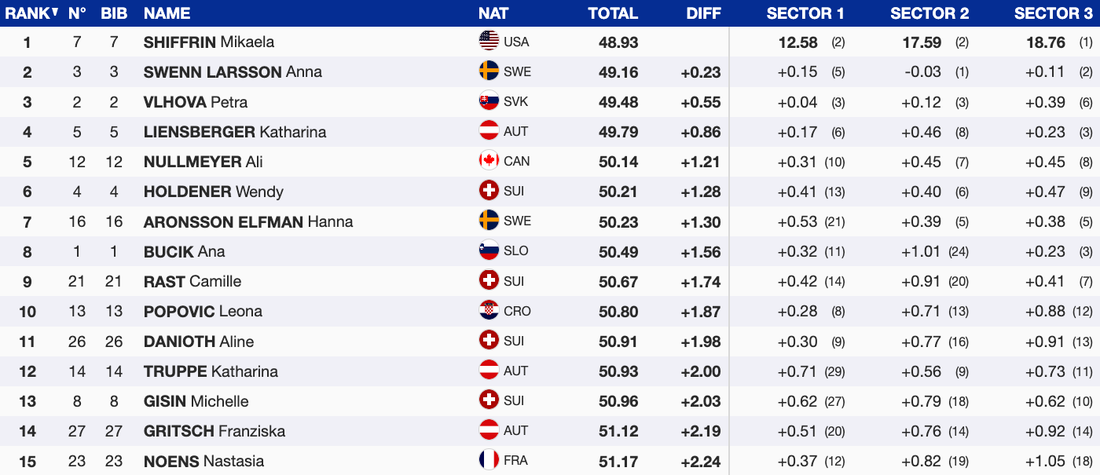Click the USA flag icon beside Shiffrin
Viewport: 1100px width, 475px height.
click(x=489, y=42)
